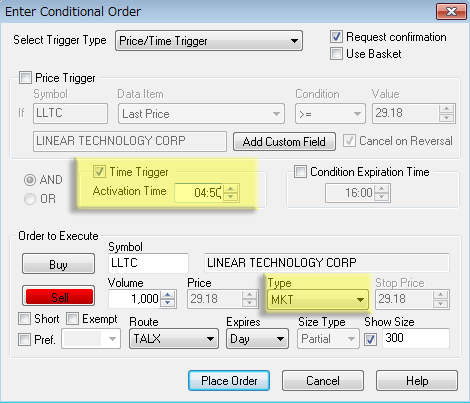This screenshot has height=403, width=470.
Task: Toggle the Show Size checkbox
Action: [x=371, y=339]
